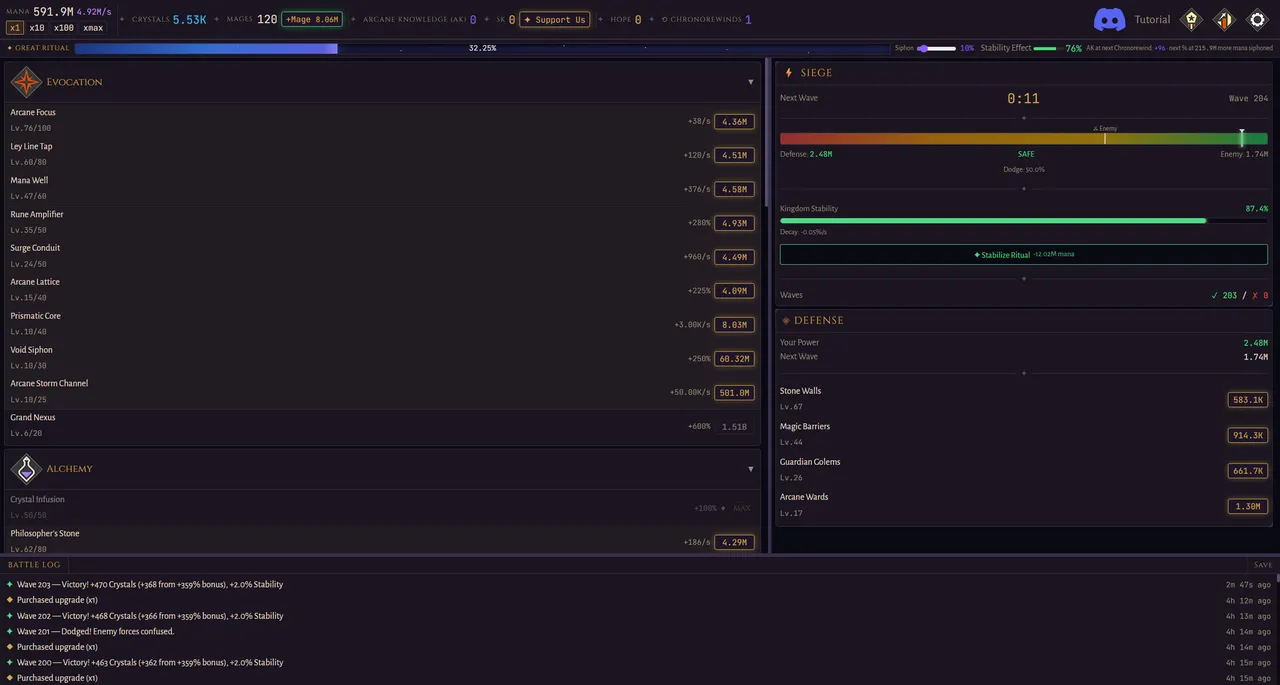Click the Siege lightning bolt icon
This screenshot has height=685, width=1280.
point(788,73)
